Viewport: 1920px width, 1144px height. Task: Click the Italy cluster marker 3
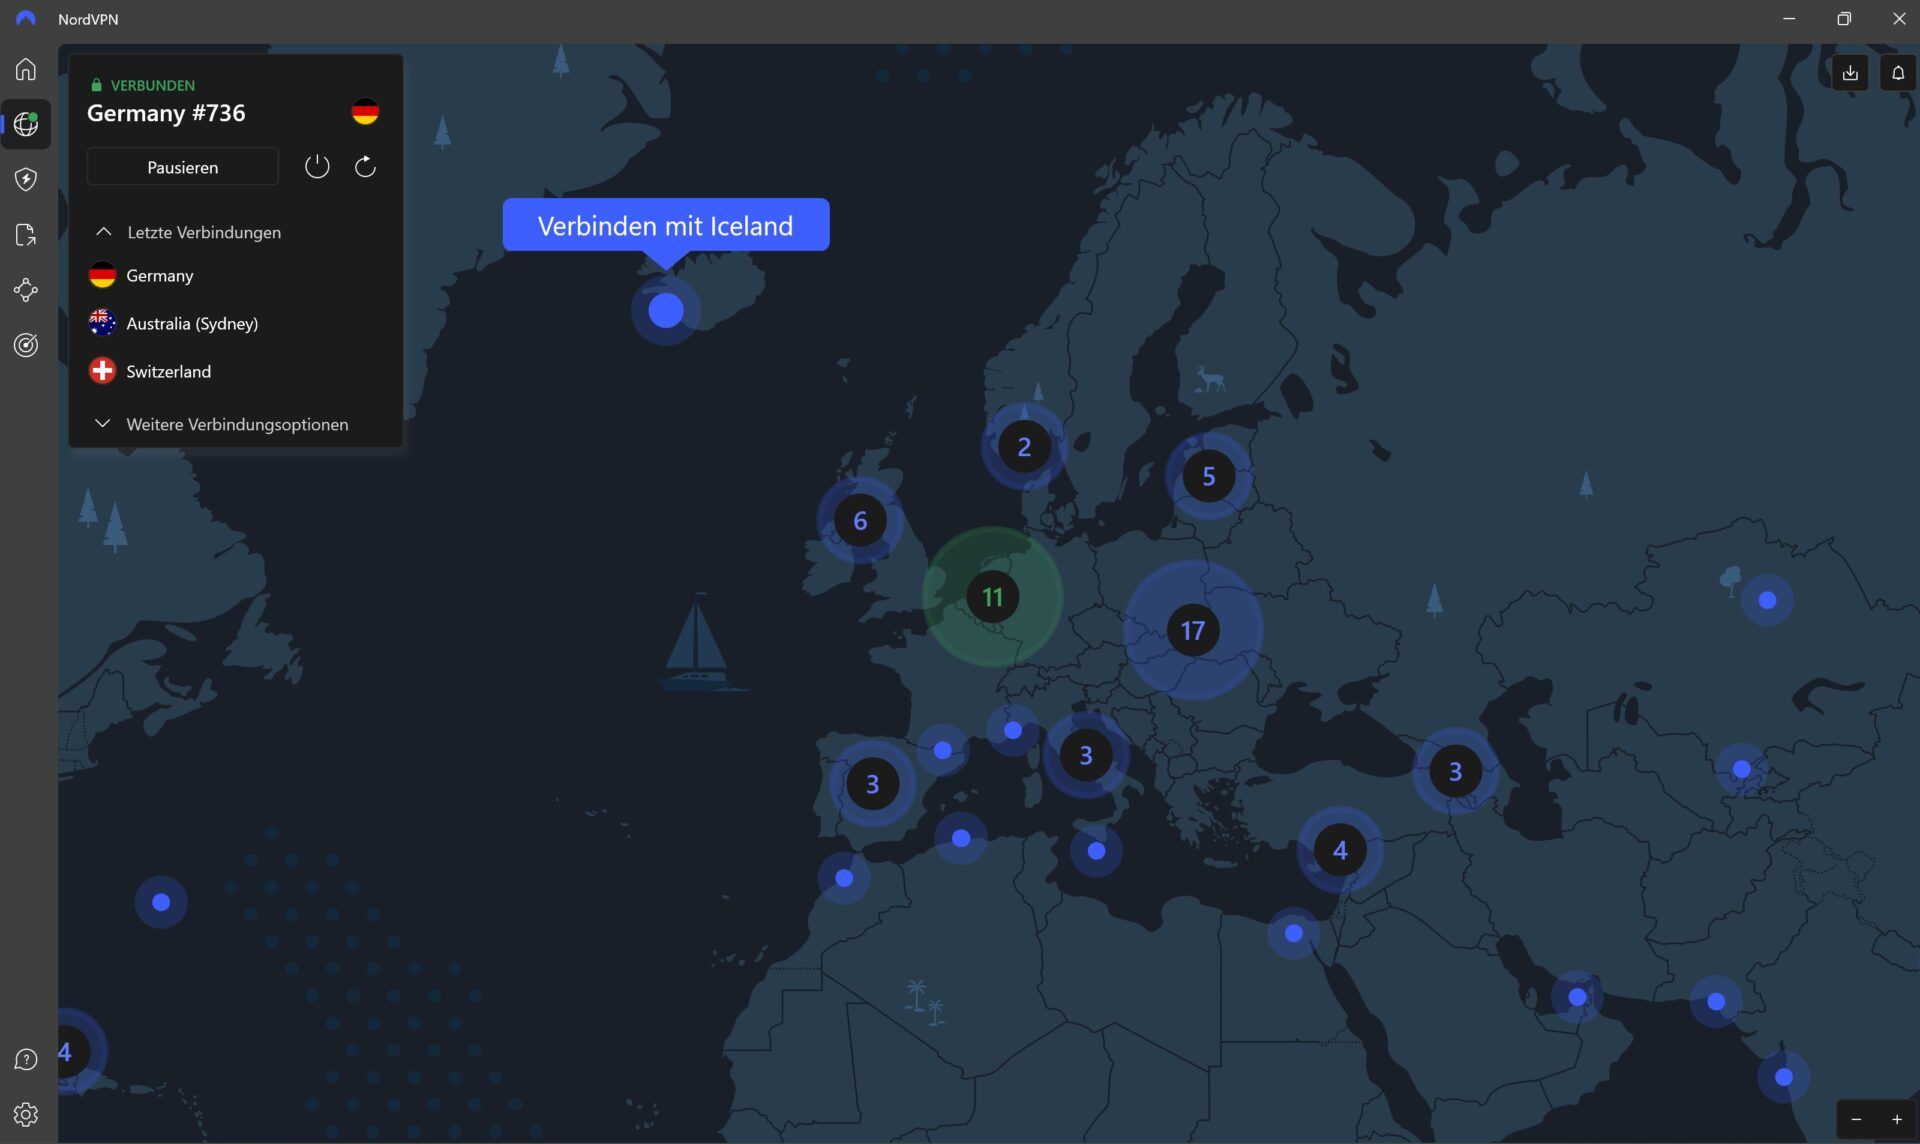pyautogui.click(x=1086, y=755)
